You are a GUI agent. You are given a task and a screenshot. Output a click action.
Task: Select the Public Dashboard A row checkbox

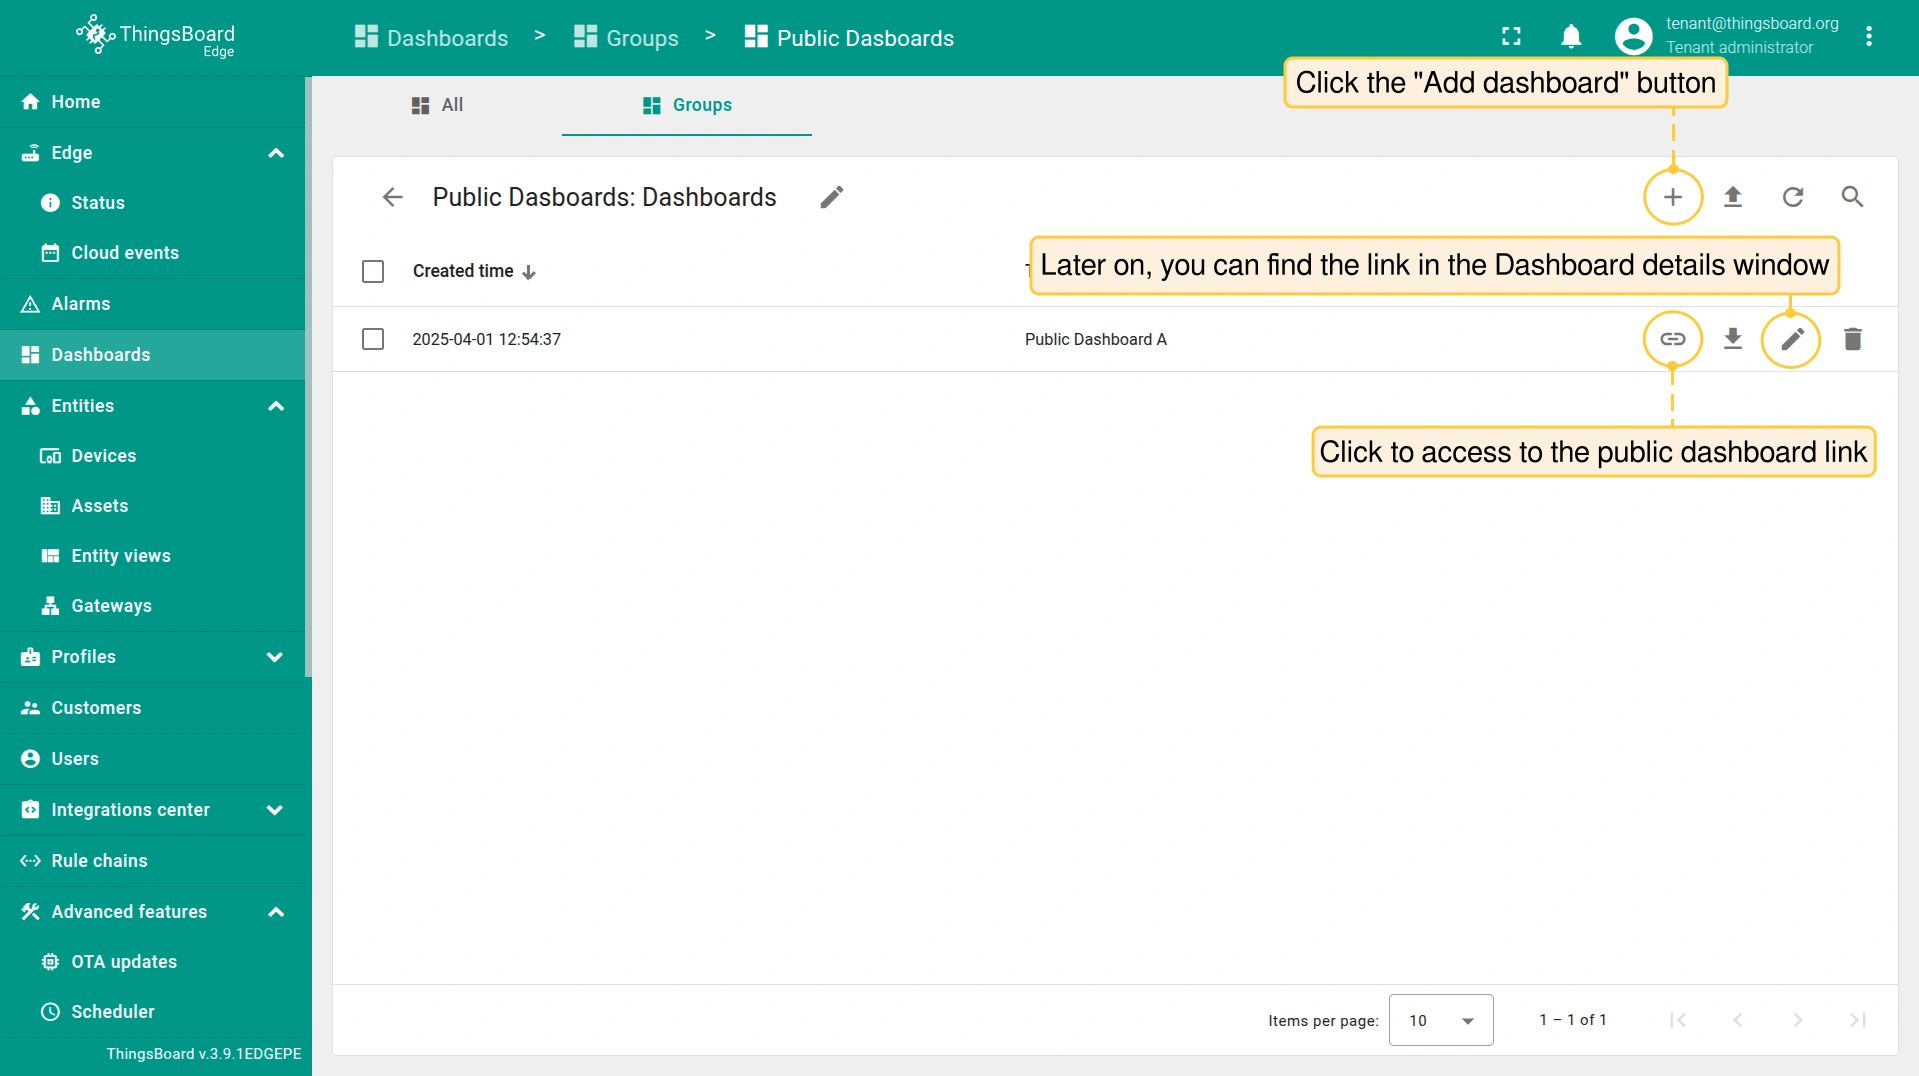(373, 339)
